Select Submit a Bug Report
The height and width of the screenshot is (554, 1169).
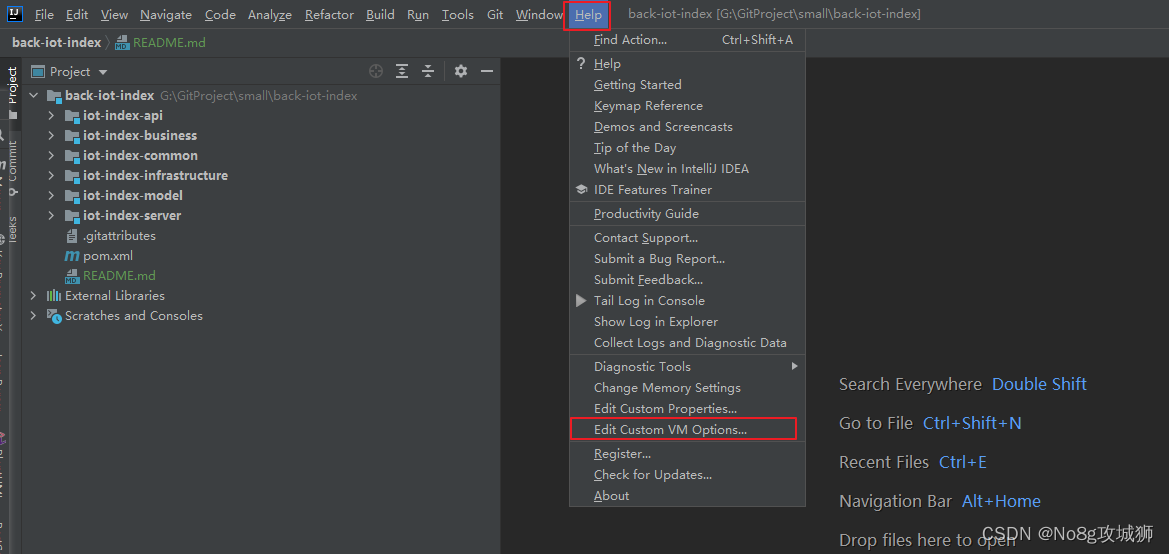pos(687,259)
